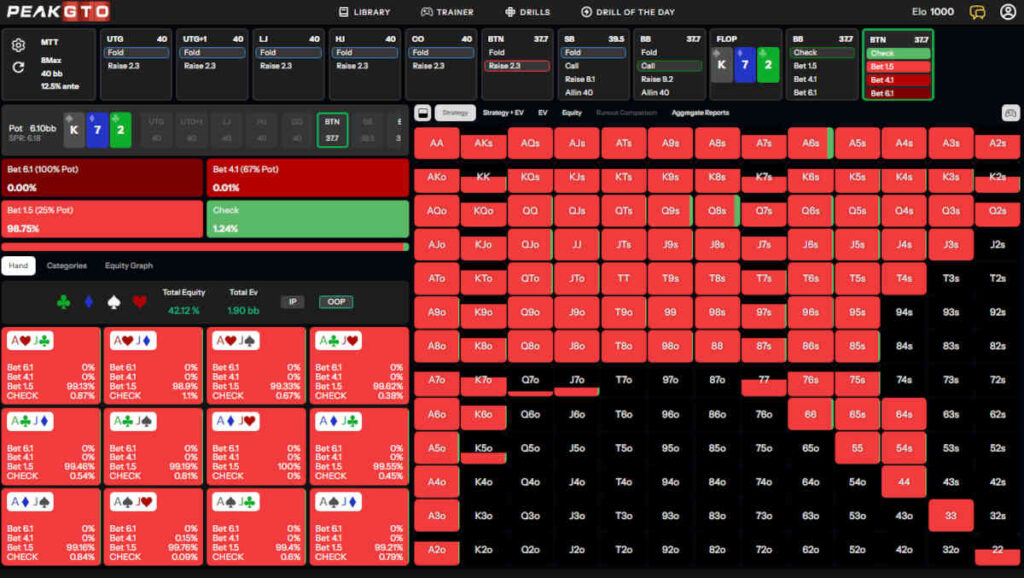Open Library from top navigation
Screen dimensions: 1024x578
[x=364, y=12]
